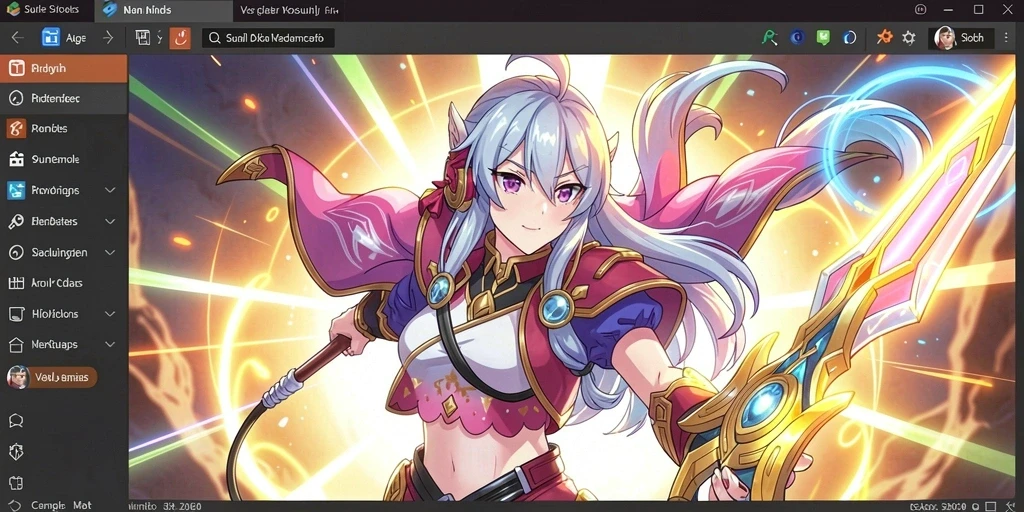Click the circled icon left of minimize
Viewport: 1024px width, 512px height.
pyautogui.click(x=921, y=9)
